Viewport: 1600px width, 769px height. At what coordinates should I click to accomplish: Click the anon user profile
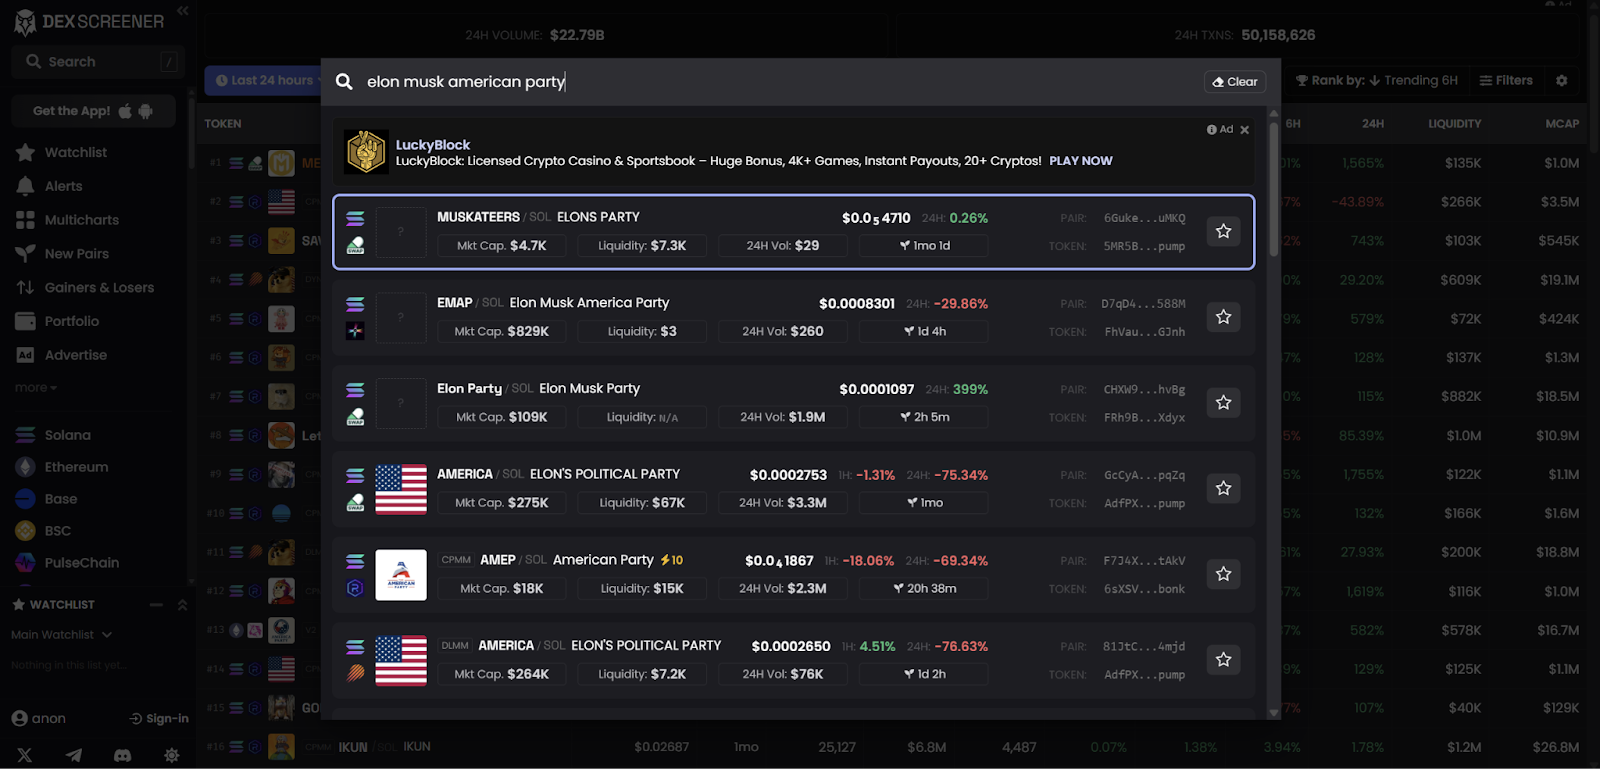pyautogui.click(x=39, y=718)
